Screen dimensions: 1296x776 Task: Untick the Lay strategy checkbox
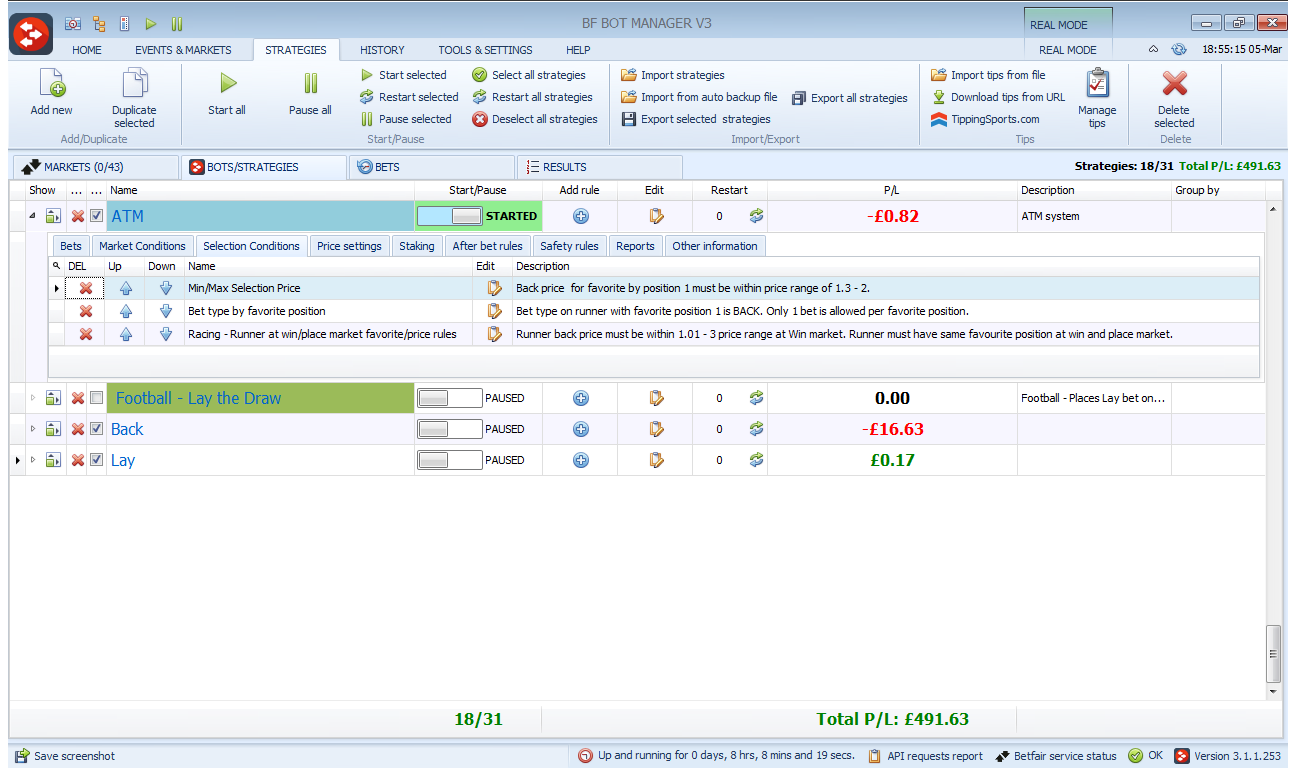[96, 460]
